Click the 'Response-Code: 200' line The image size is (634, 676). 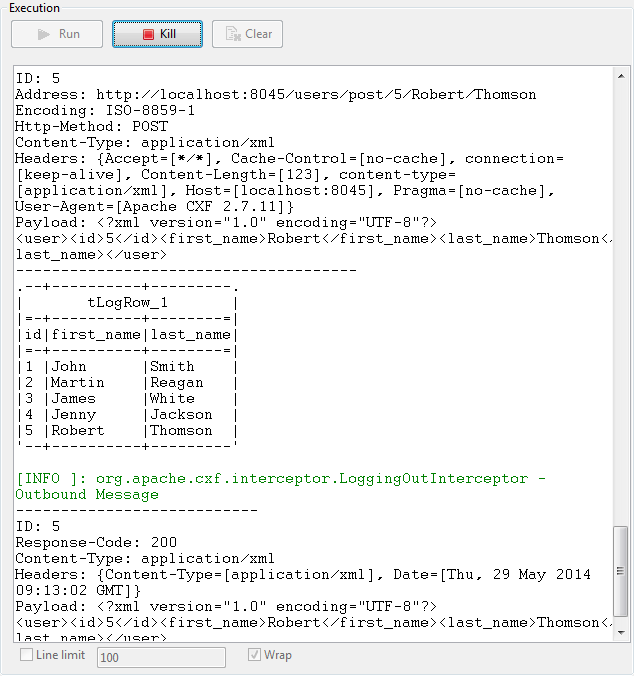tap(96, 542)
